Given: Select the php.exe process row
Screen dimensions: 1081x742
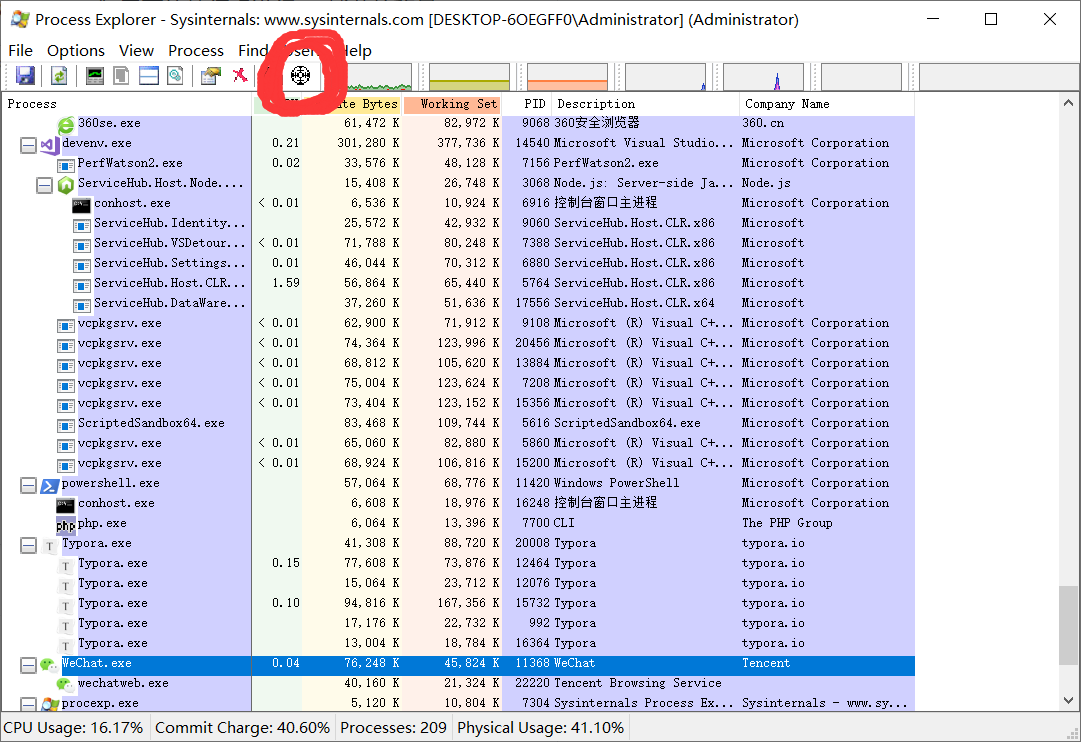Looking at the screenshot, I should [x=458, y=523].
